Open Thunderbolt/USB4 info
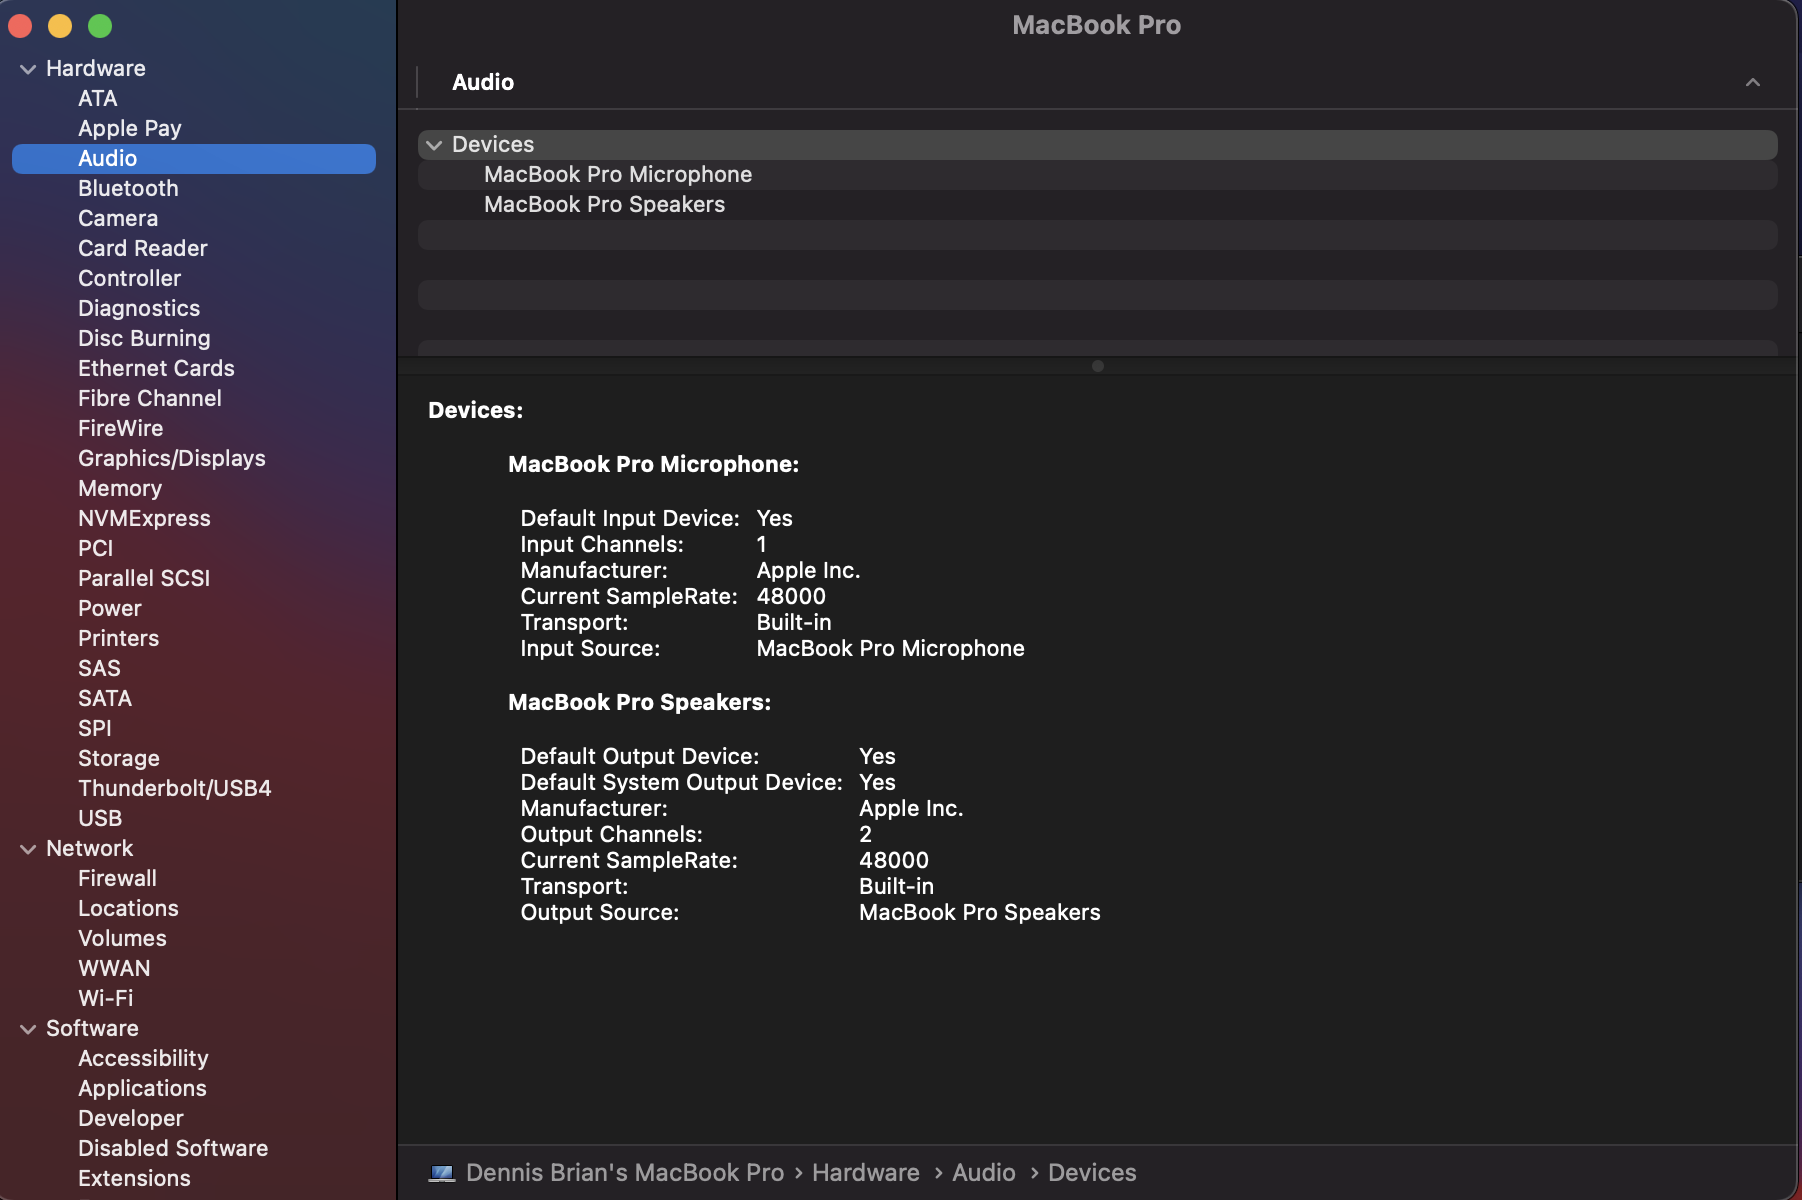Screen dimensions: 1802x1200 click(x=175, y=788)
